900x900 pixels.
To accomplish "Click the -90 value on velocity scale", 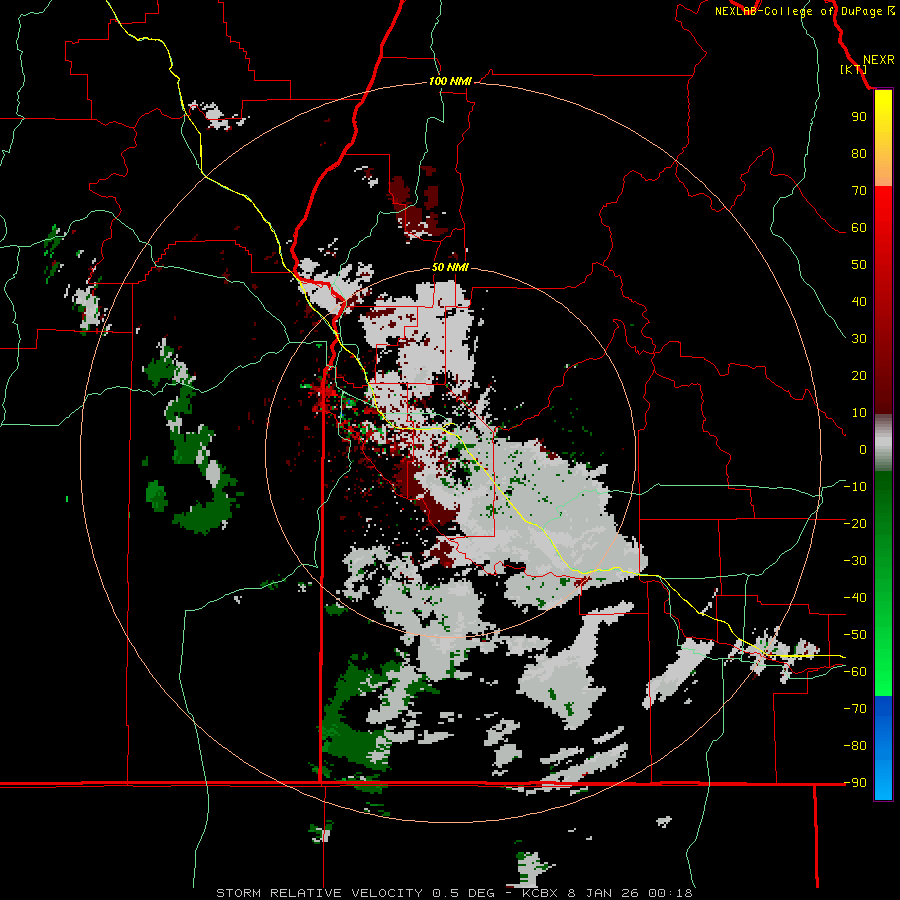I will pos(855,783).
